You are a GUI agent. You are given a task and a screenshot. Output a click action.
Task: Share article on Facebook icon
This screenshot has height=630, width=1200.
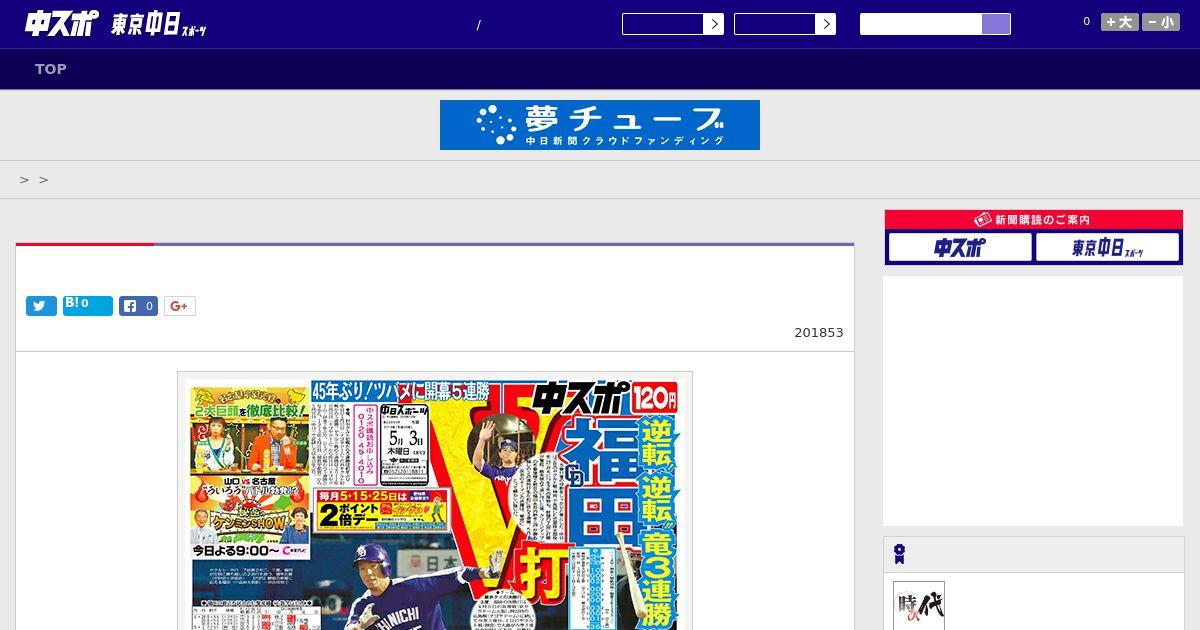pyautogui.click(x=139, y=306)
